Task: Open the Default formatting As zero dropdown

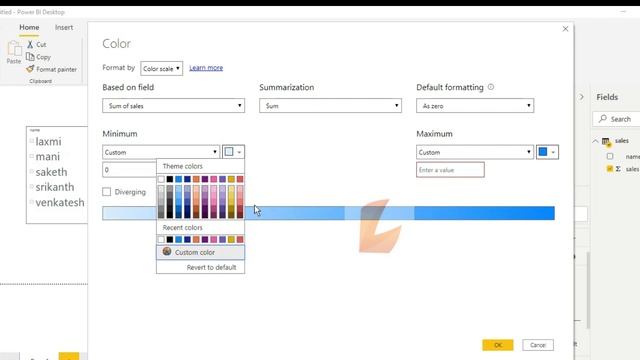Action: pyautogui.click(x=475, y=106)
